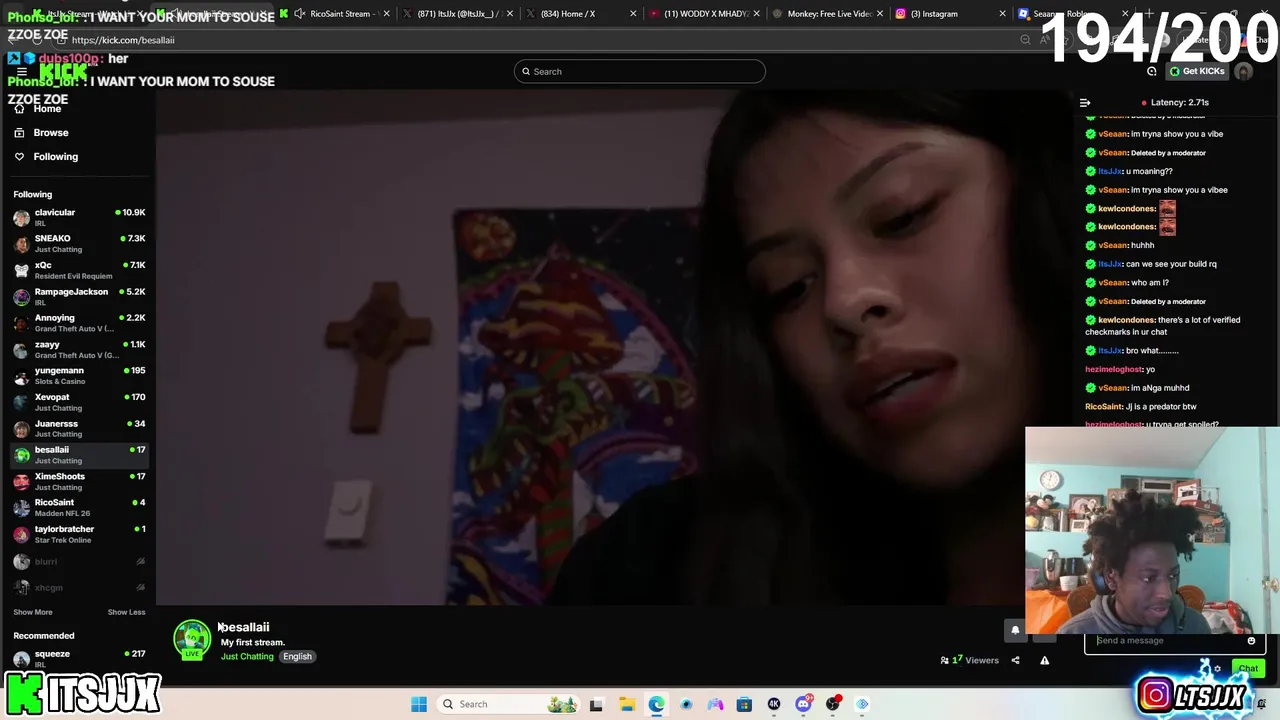
Task: Open the Kick points icon beside Get KICKs
Action: [1152, 71]
